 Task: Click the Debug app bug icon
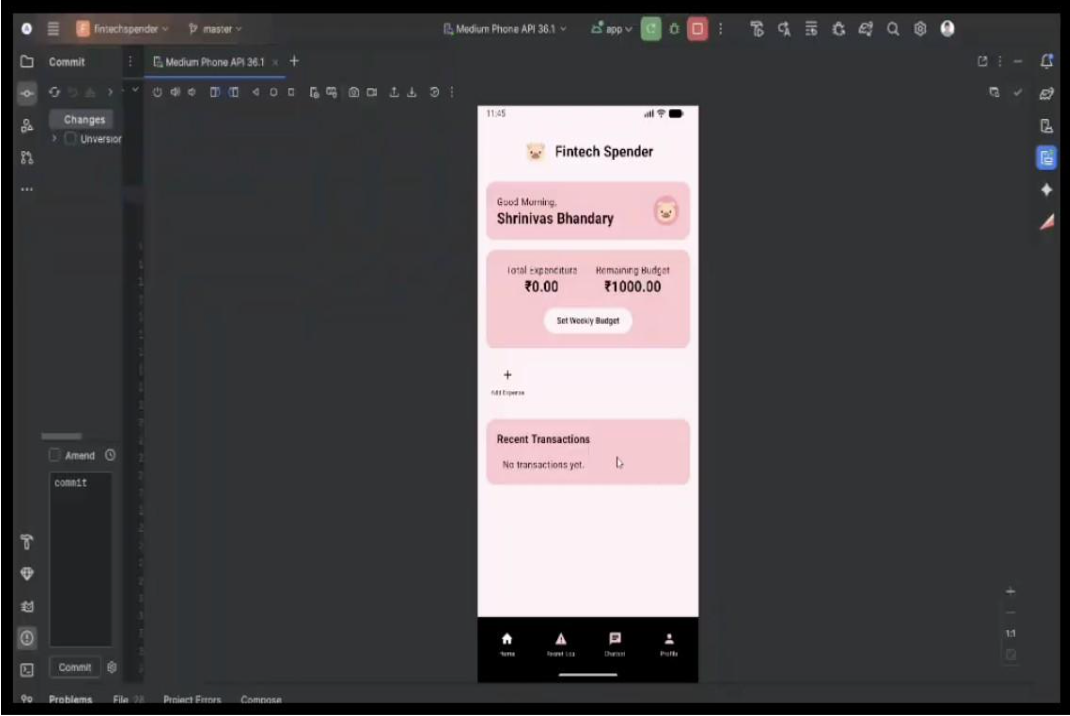674,29
